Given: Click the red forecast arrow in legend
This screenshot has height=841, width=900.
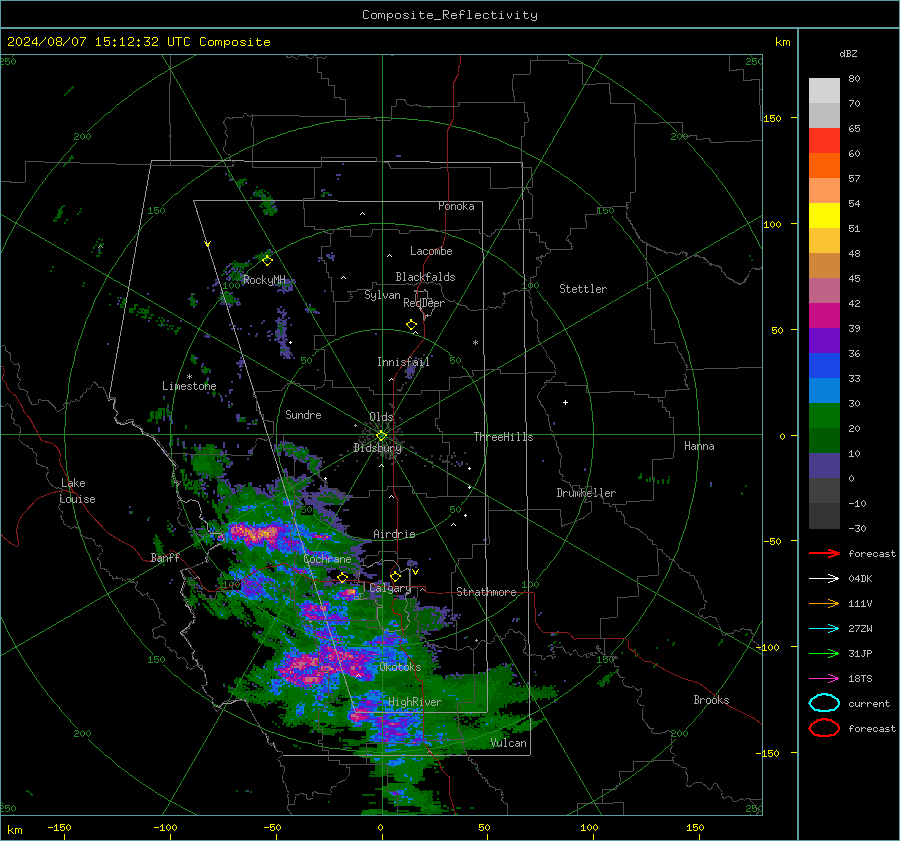Looking at the screenshot, I should pos(824,553).
